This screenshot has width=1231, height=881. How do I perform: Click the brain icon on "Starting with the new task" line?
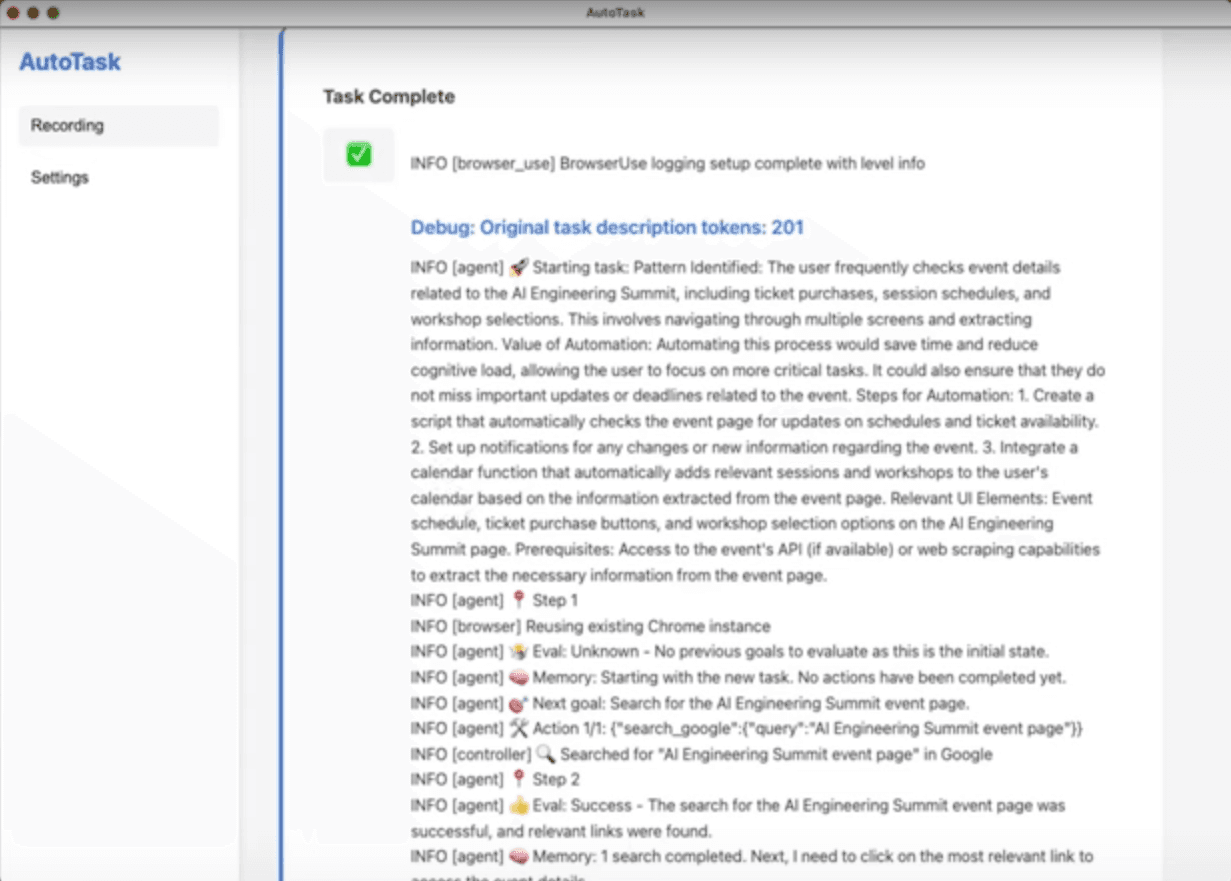pos(518,678)
